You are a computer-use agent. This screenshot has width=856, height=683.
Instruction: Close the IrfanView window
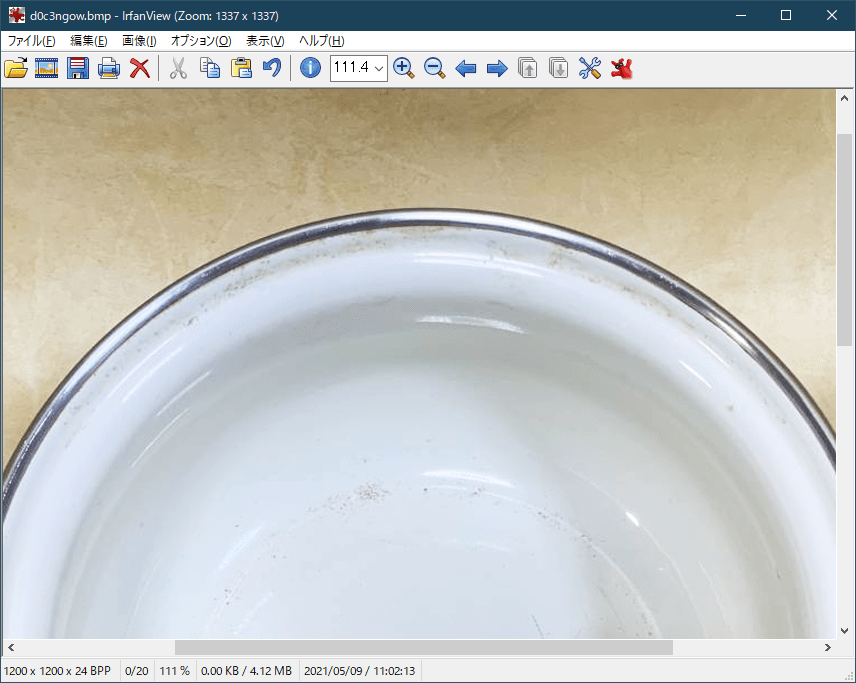click(831, 15)
